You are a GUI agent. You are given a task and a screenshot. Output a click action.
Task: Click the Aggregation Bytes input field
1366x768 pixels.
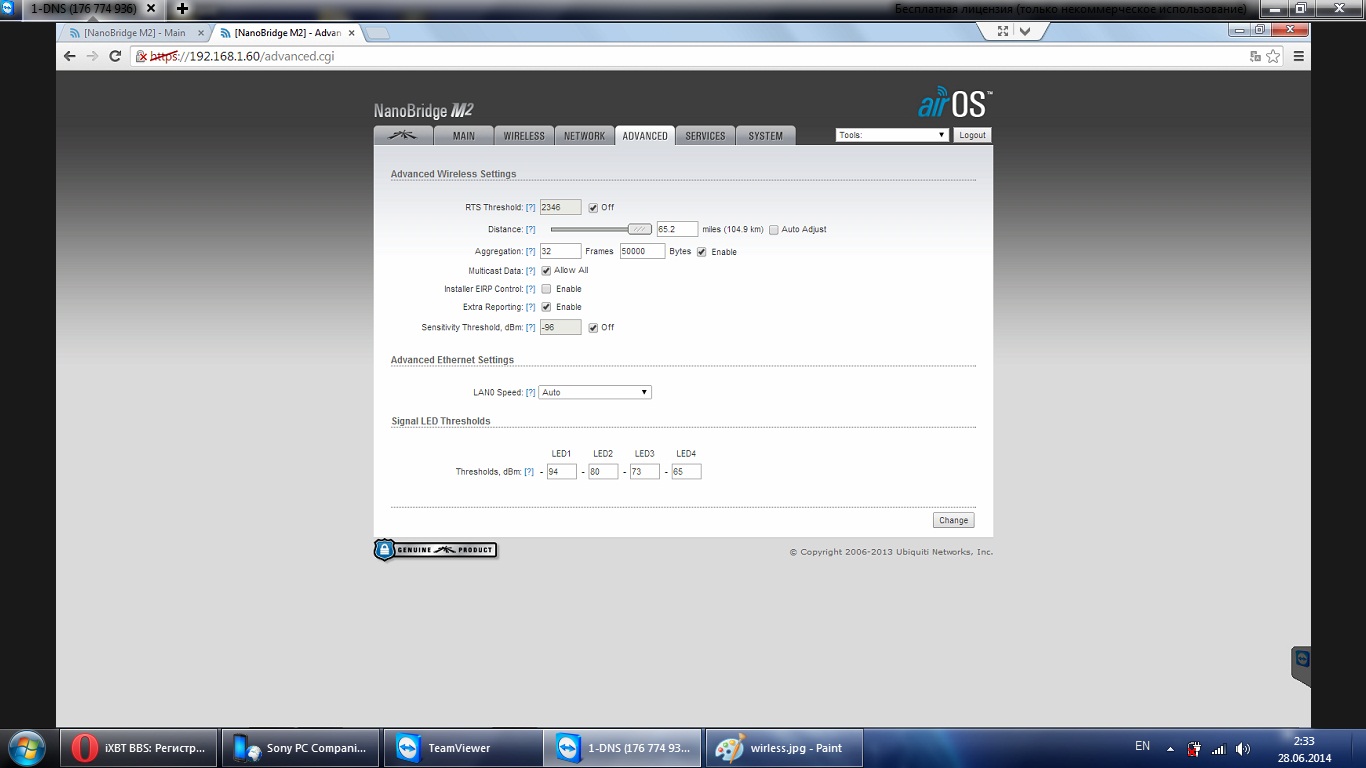[x=642, y=251]
